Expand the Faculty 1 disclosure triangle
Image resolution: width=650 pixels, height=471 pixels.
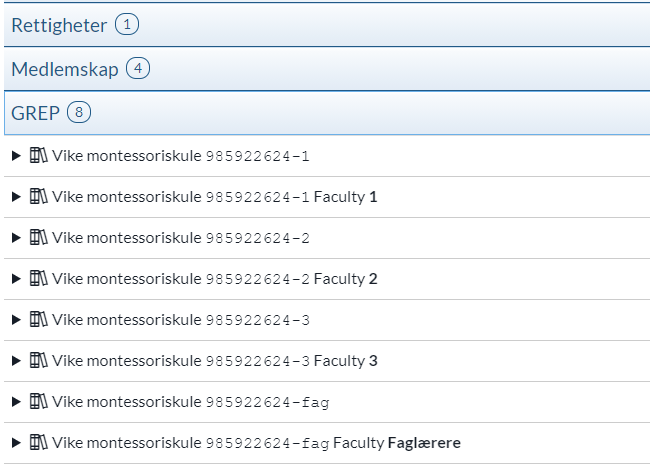tap(15, 197)
